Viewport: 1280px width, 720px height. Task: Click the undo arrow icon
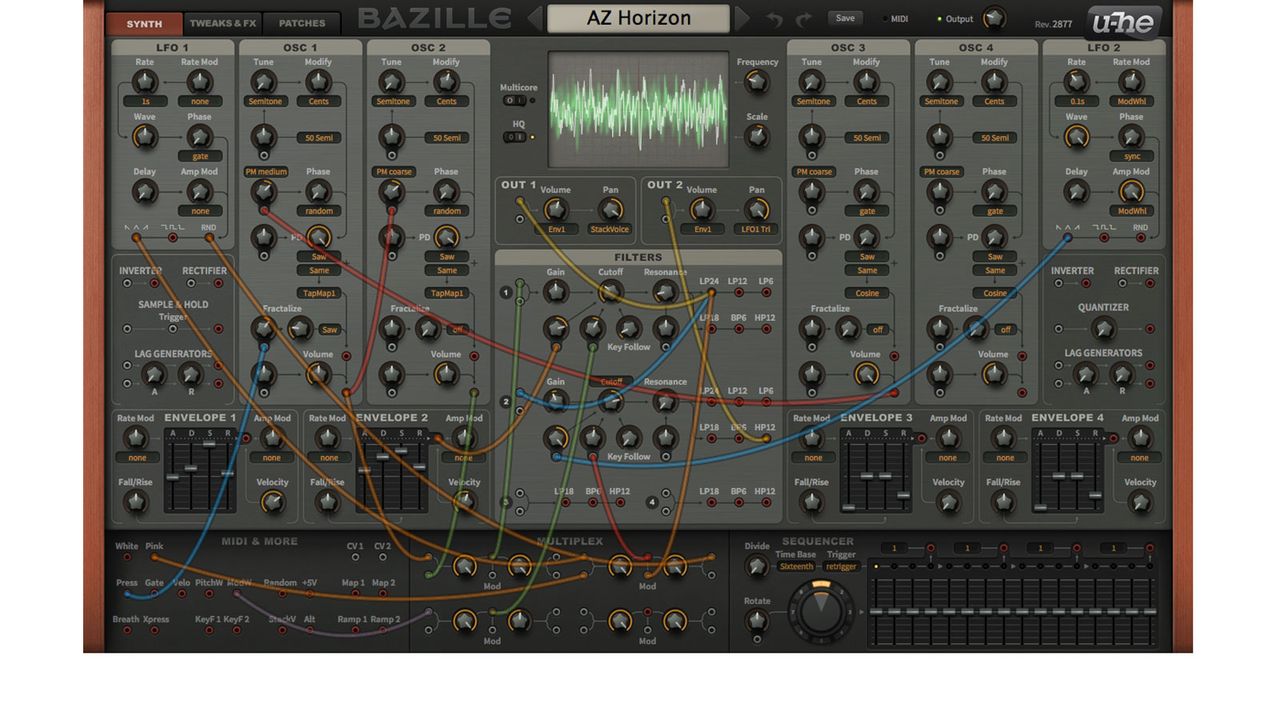(775, 19)
